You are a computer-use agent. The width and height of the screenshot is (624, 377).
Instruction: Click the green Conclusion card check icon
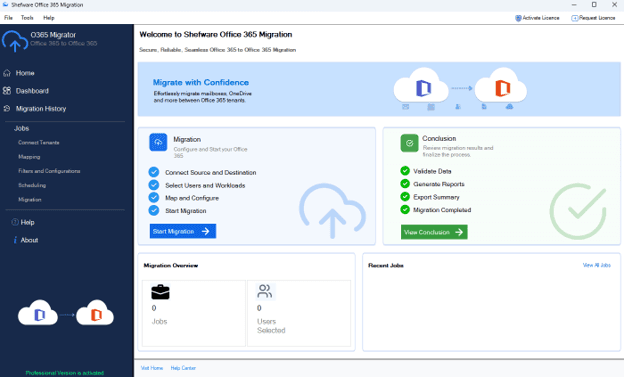tap(410, 143)
